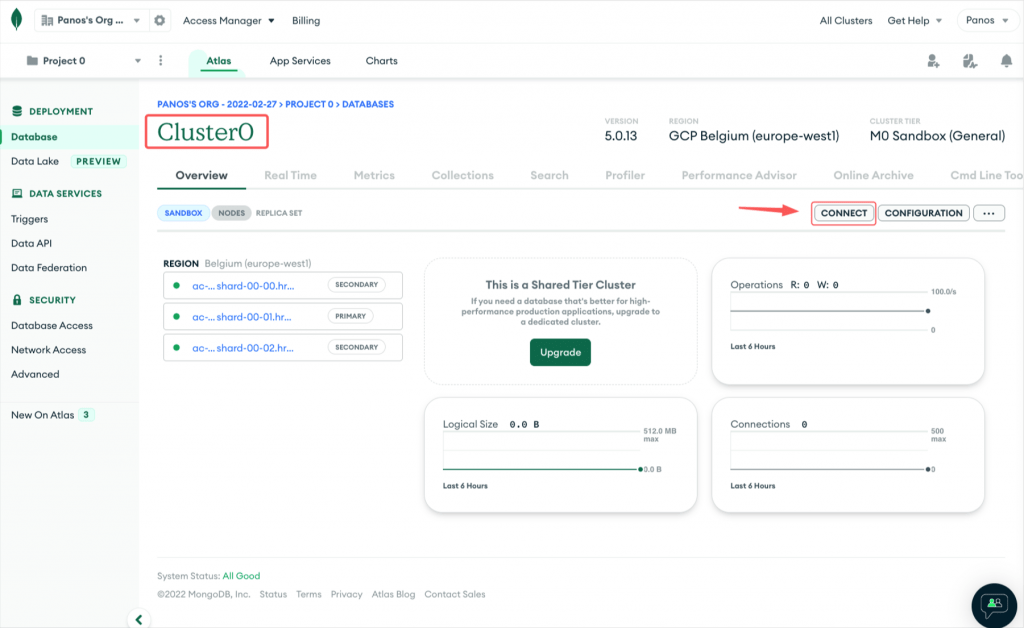Click the MongoDB leaf logo

pos(17,20)
